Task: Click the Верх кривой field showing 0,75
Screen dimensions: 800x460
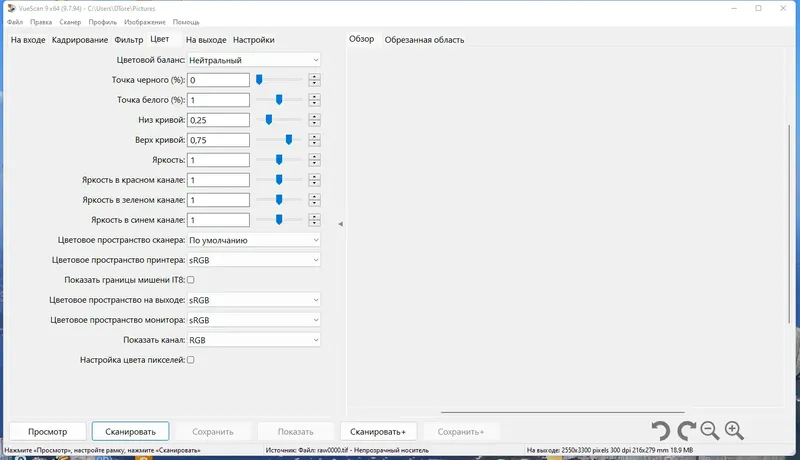Action: click(218, 140)
